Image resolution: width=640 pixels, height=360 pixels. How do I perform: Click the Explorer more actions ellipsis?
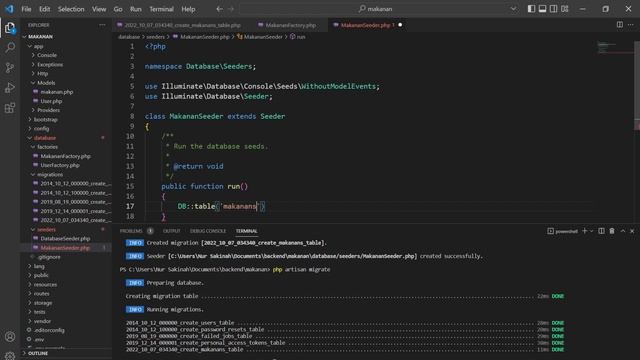coord(102,25)
